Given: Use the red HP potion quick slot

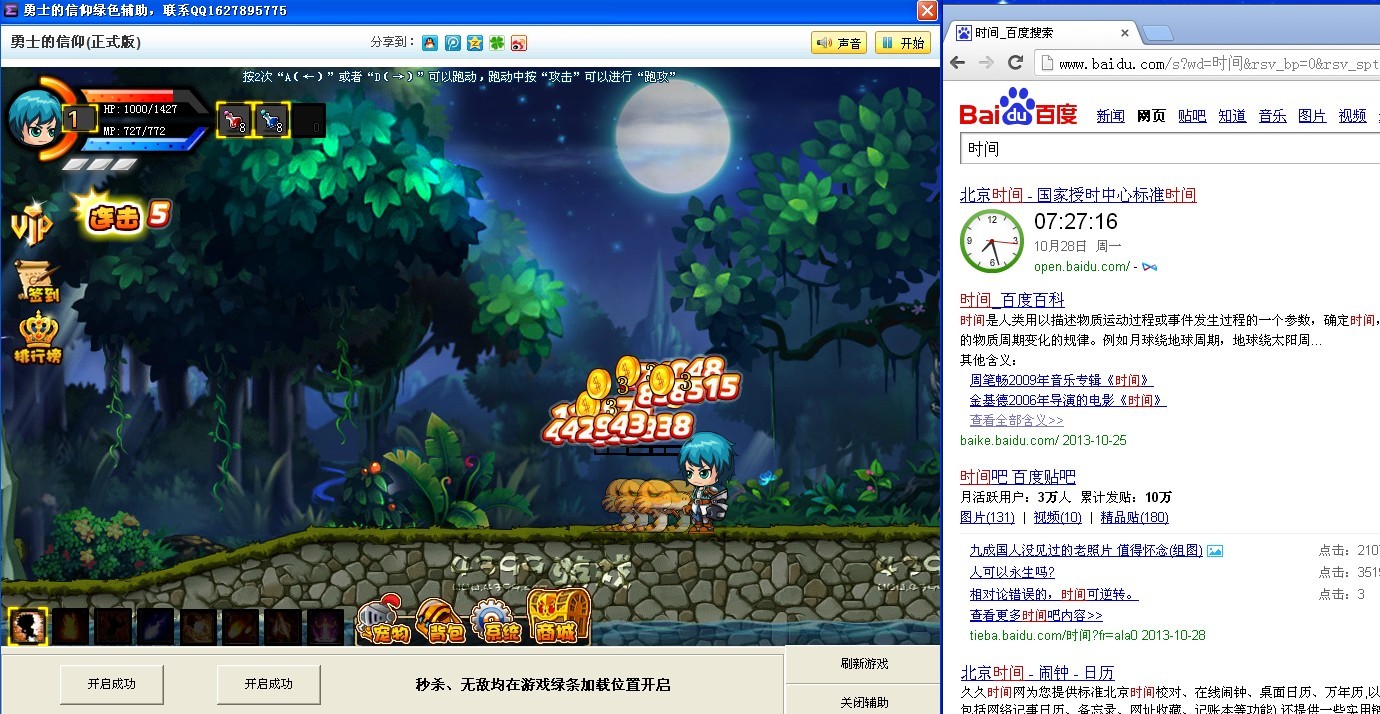Looking at the screenshot, I should coord(234,120).
